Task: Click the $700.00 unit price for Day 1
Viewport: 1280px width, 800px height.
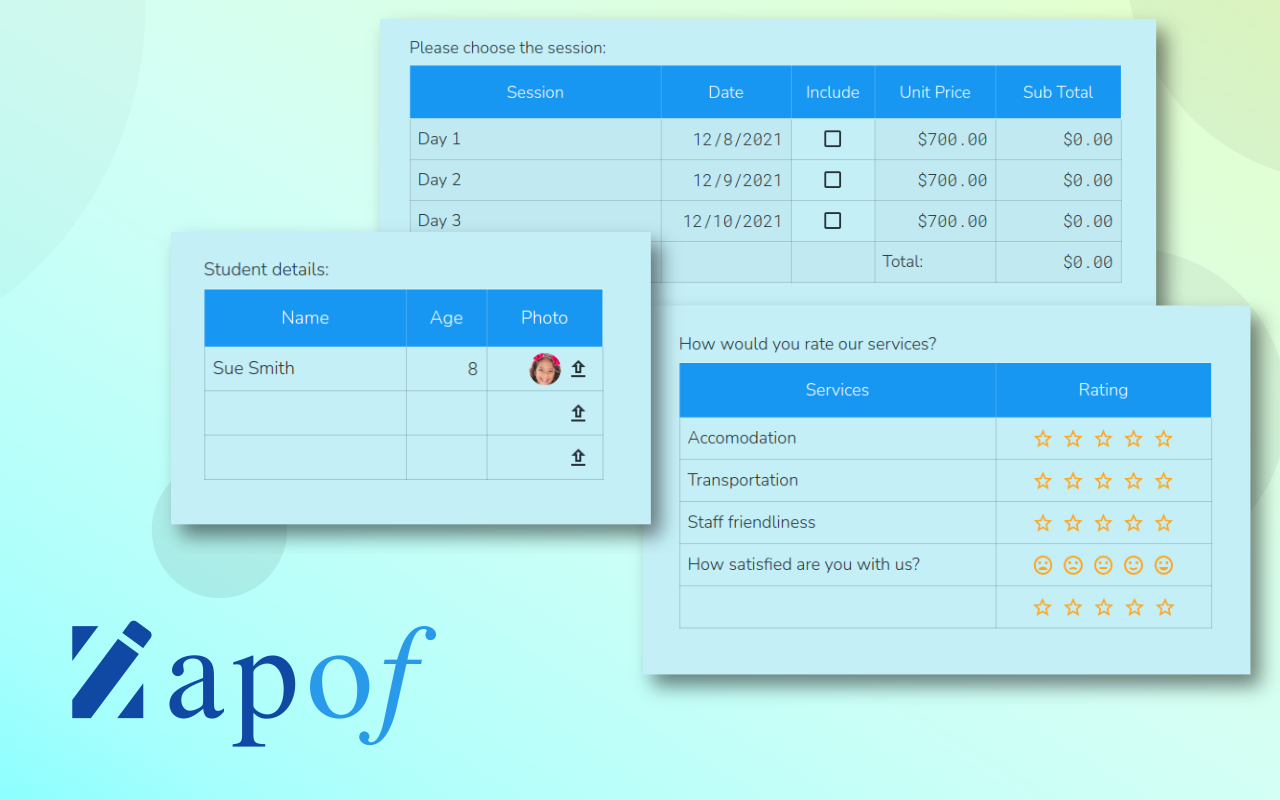Action: coord(952,140)
